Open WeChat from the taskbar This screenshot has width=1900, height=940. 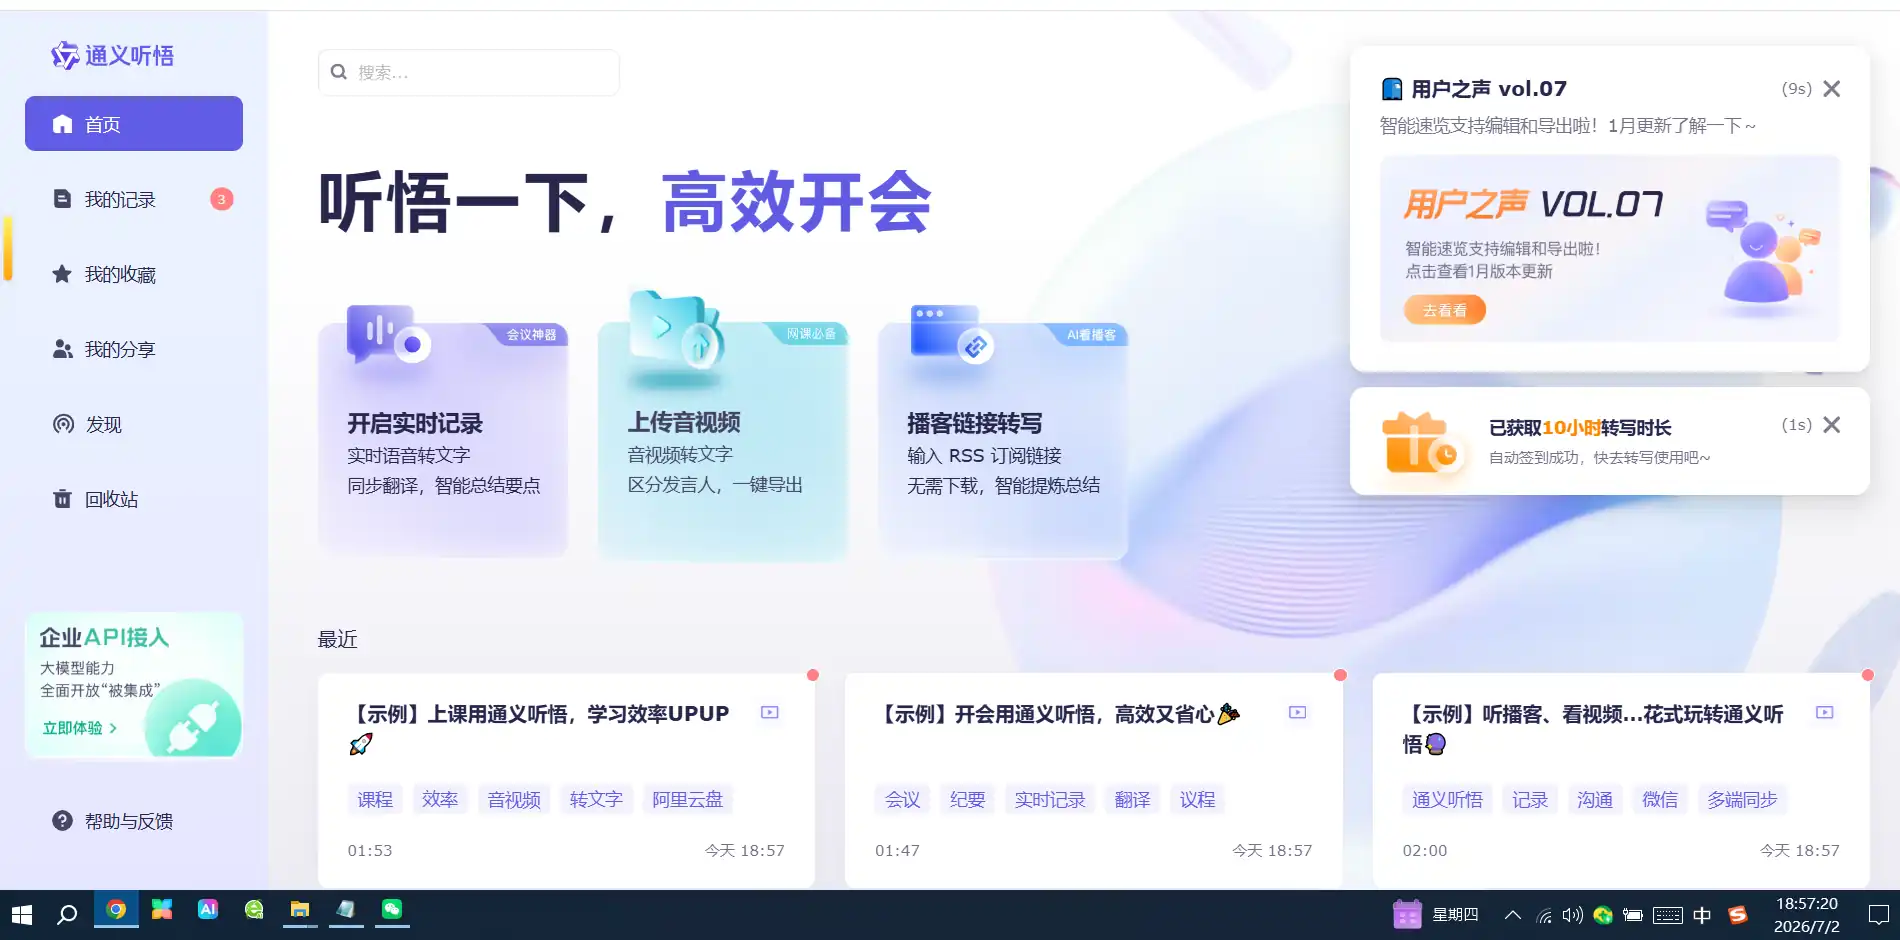click(391, 910)
